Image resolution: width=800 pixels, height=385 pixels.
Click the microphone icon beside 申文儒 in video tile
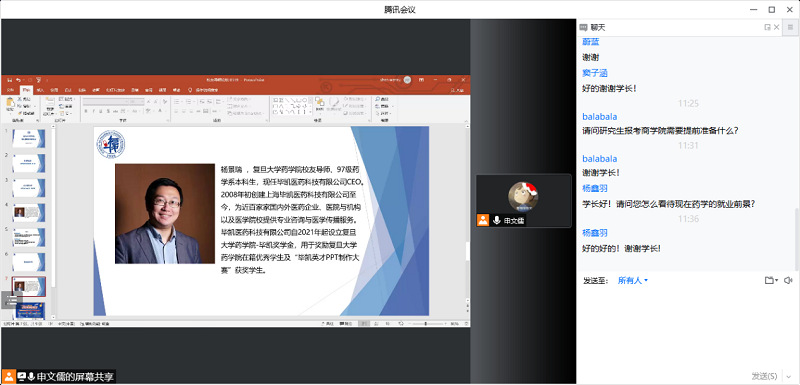coord(496,220)
